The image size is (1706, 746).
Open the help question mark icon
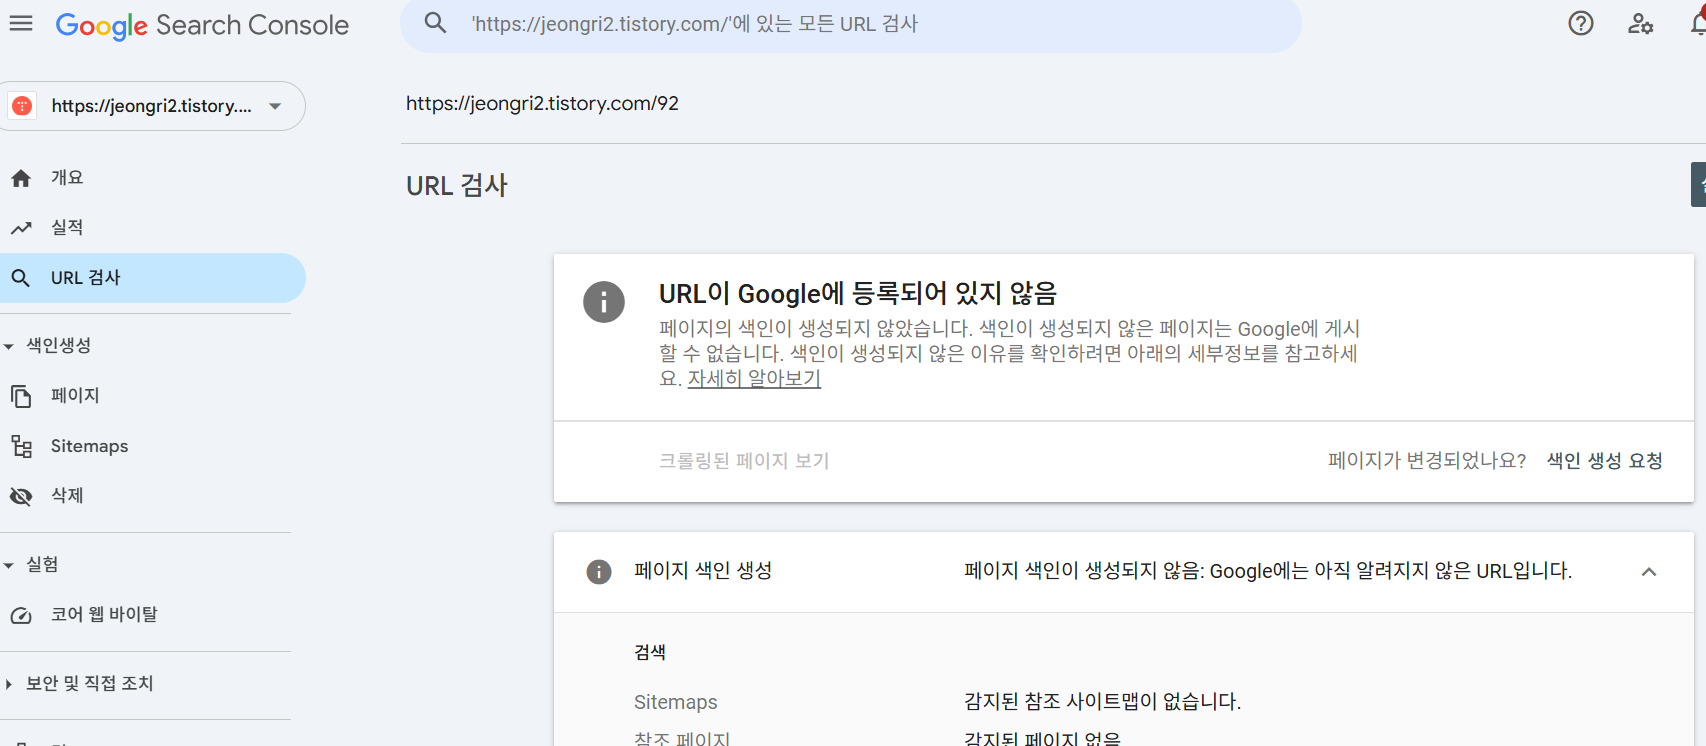tap(1581, 23)
